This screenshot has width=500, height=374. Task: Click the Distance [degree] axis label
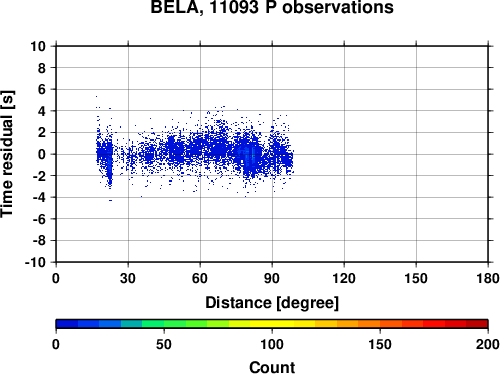coord(272,303)
